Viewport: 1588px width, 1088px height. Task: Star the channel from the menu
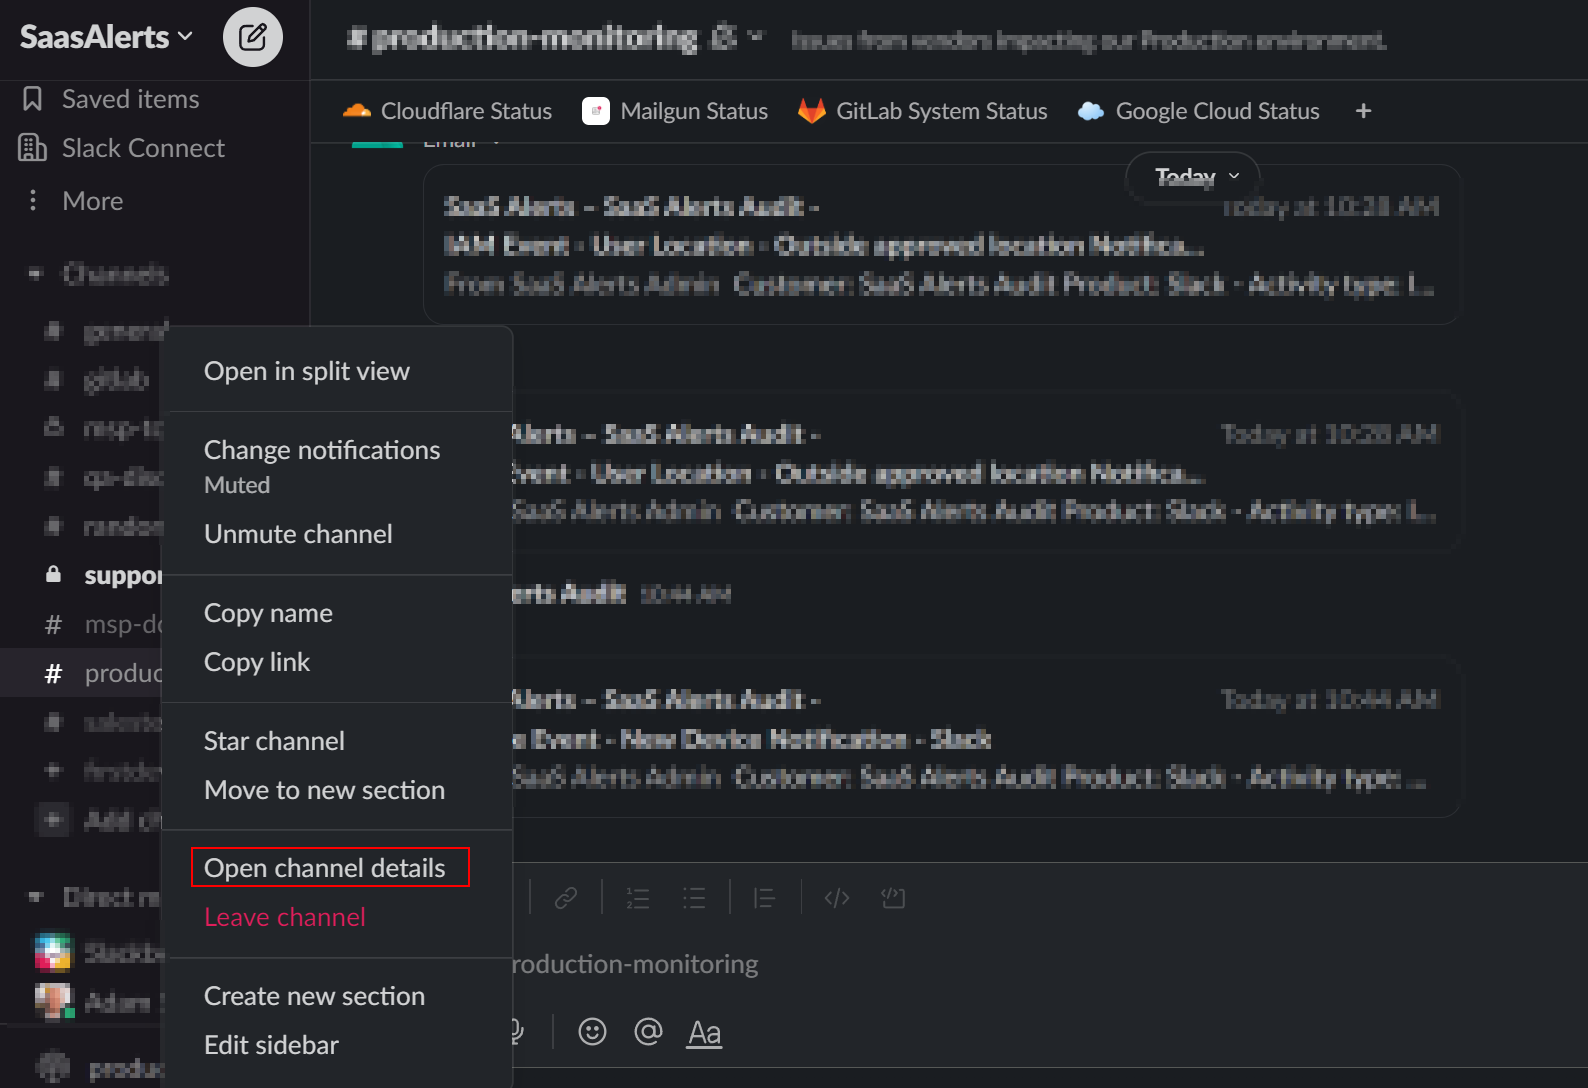tap(273, 740)
